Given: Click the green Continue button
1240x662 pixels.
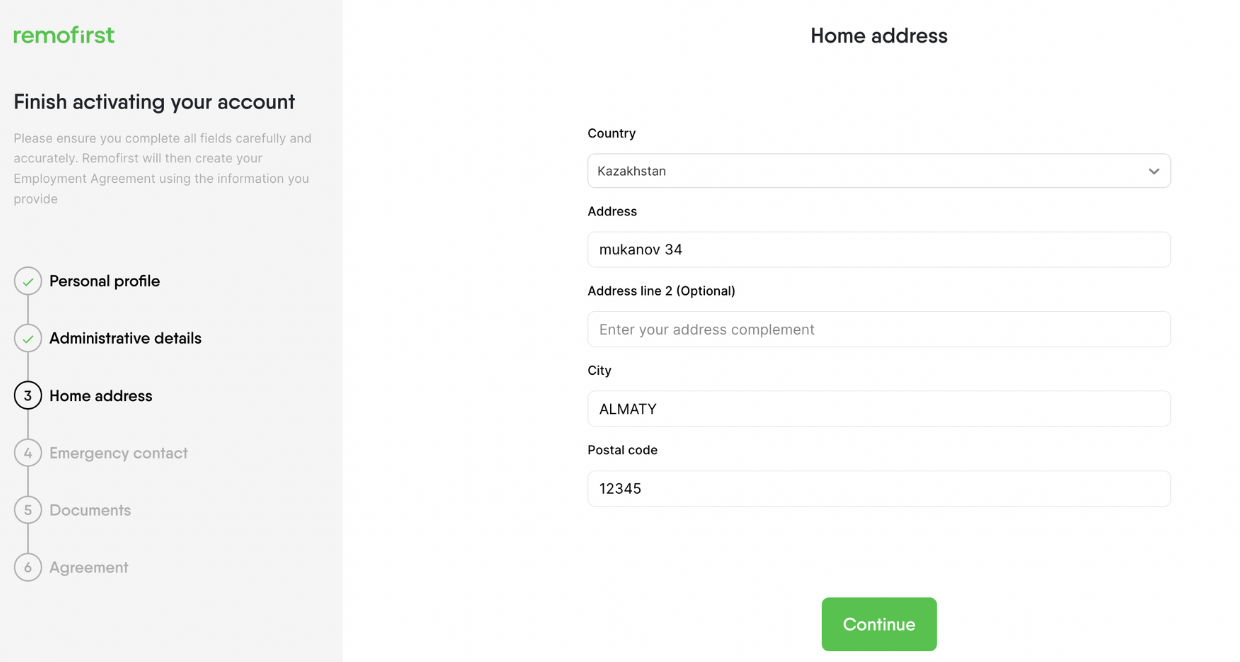Looking at the screenshot, I should [x=879, y=624].
